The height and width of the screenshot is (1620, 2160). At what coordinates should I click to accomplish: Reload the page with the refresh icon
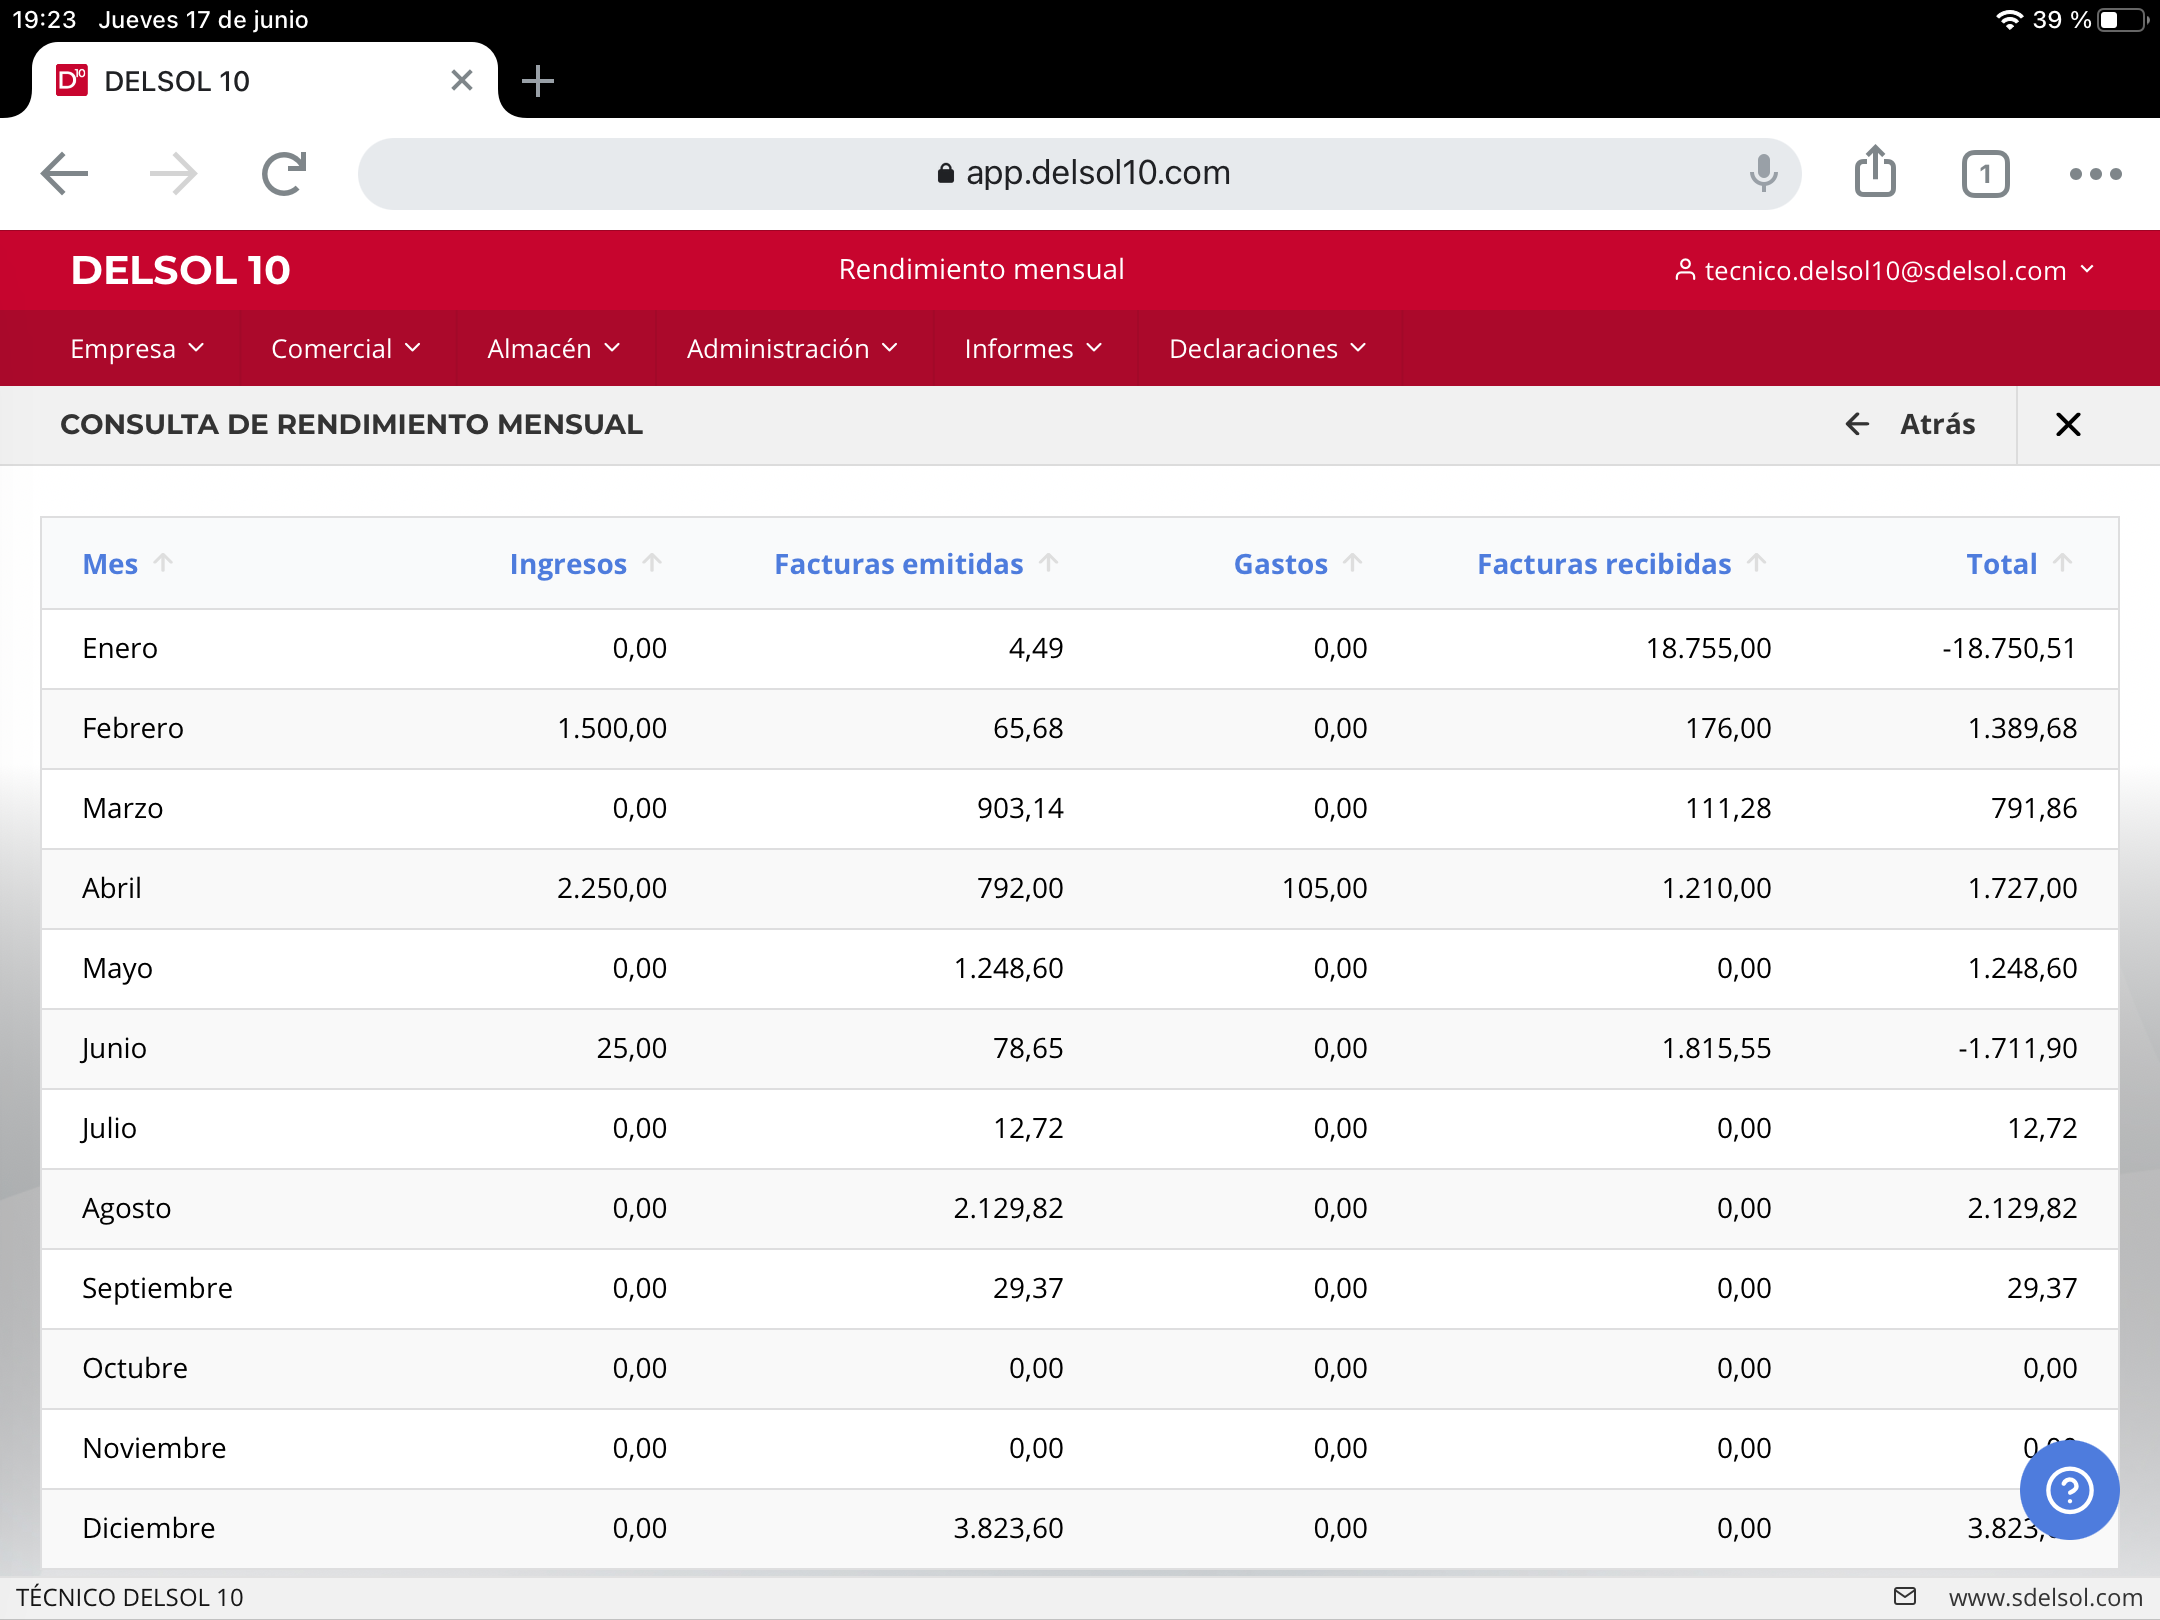284,174
